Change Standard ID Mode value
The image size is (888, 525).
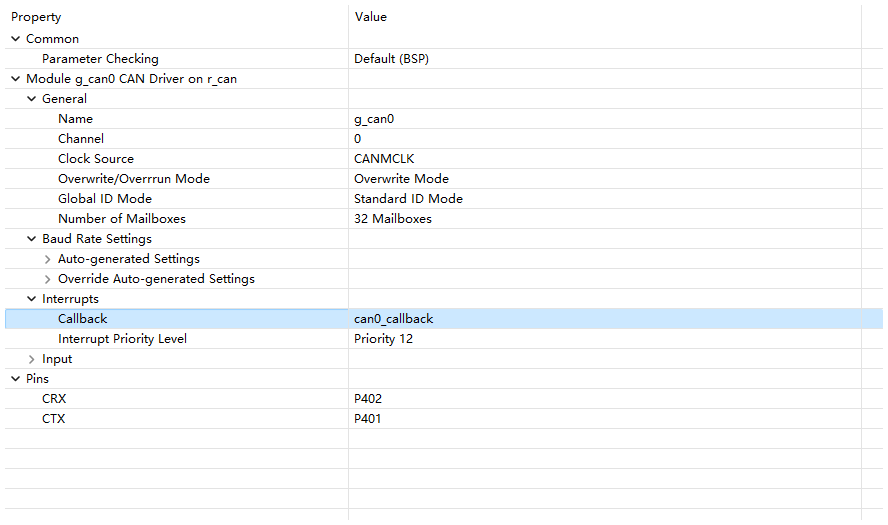(x=408, y=199)
